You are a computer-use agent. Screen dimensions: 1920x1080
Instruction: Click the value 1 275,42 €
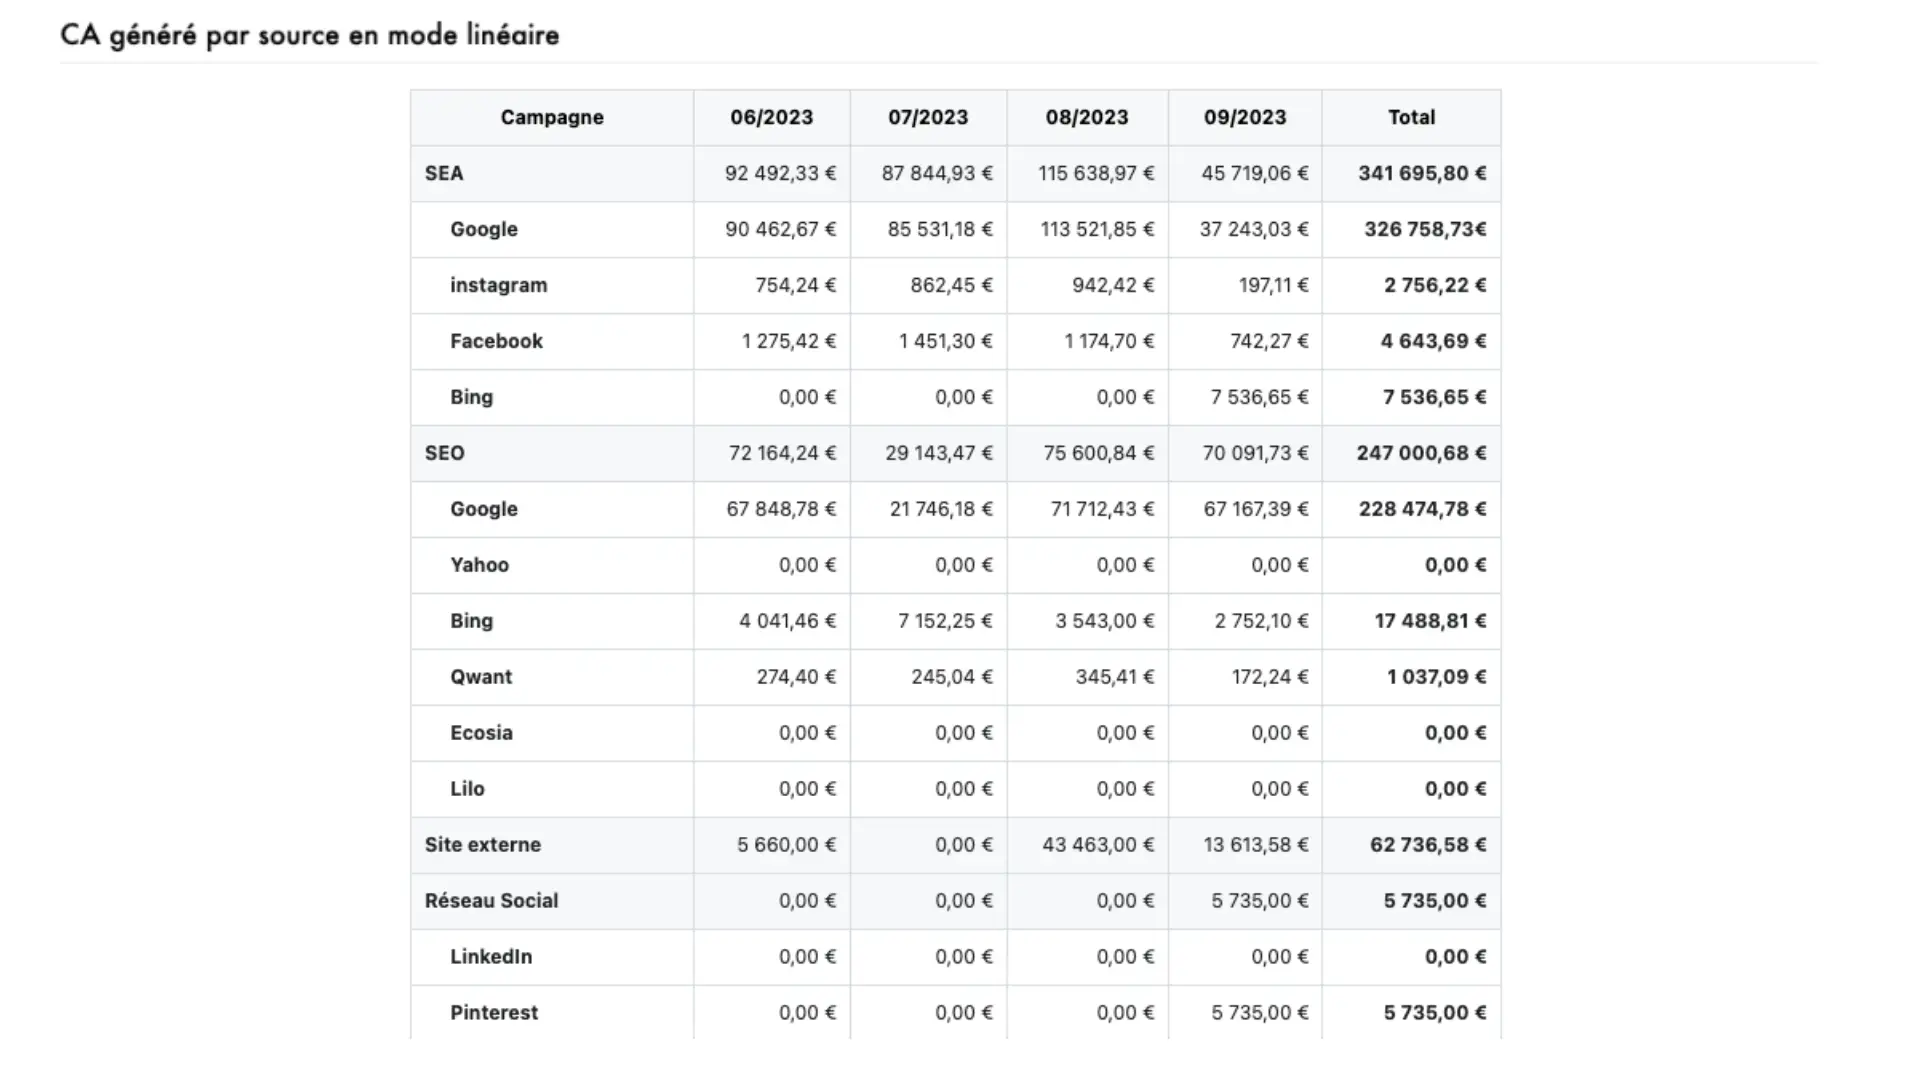pos(789,341)
